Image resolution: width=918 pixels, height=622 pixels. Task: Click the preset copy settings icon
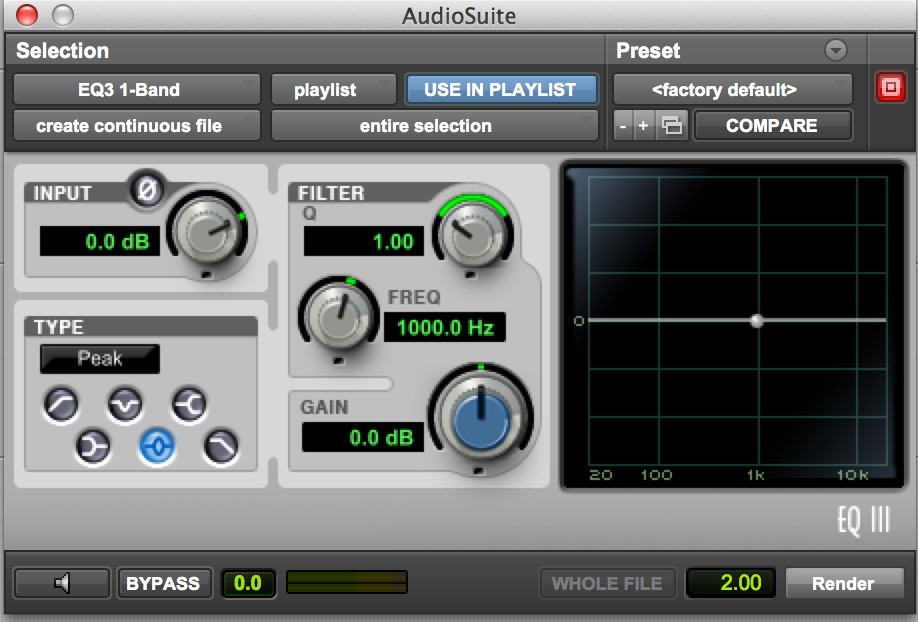coord(674,126)
